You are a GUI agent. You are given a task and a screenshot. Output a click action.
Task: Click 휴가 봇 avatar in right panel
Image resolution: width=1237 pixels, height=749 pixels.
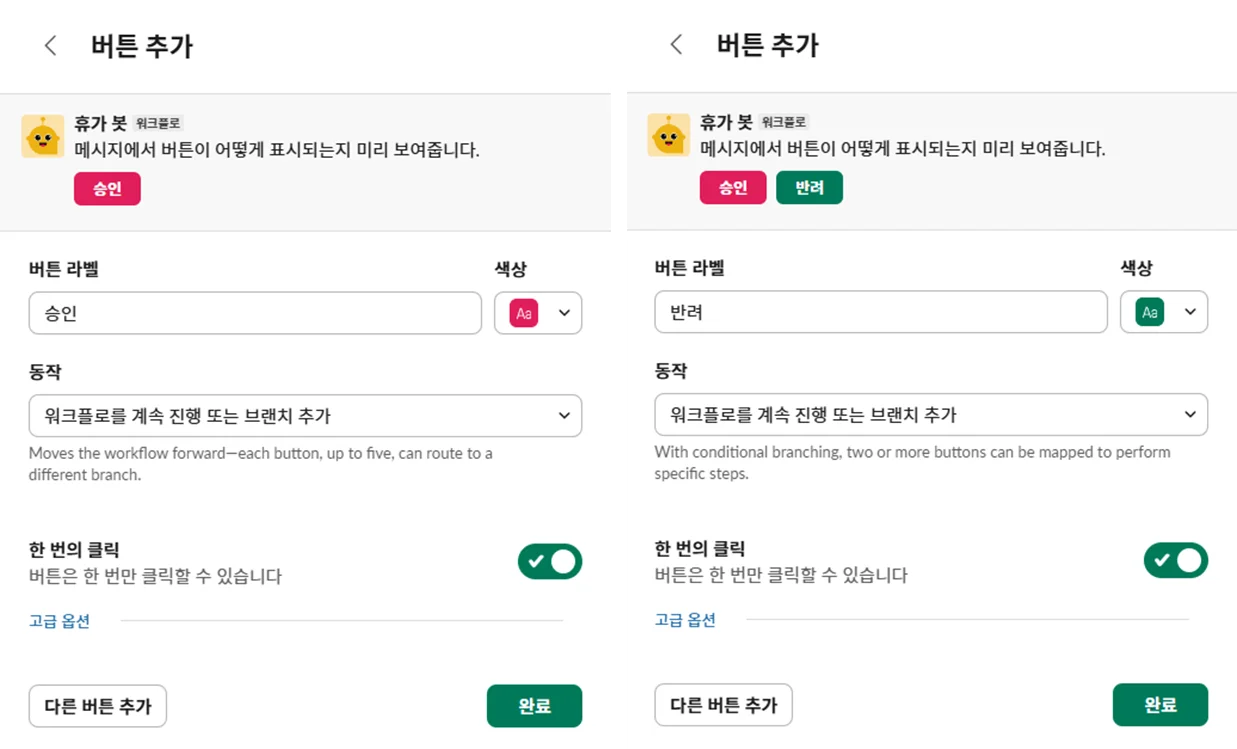[669, 136]
